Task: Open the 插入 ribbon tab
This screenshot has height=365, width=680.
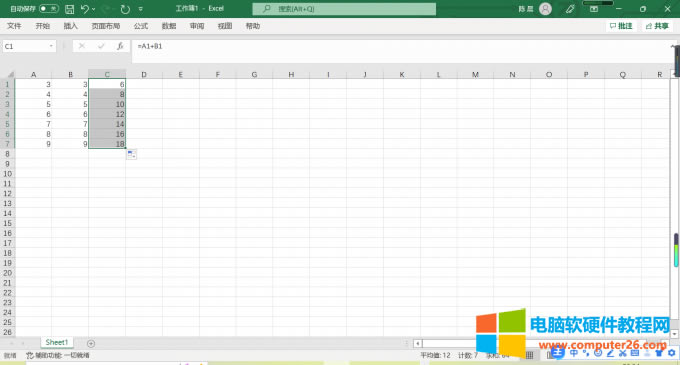Action: tap(70, 26)
